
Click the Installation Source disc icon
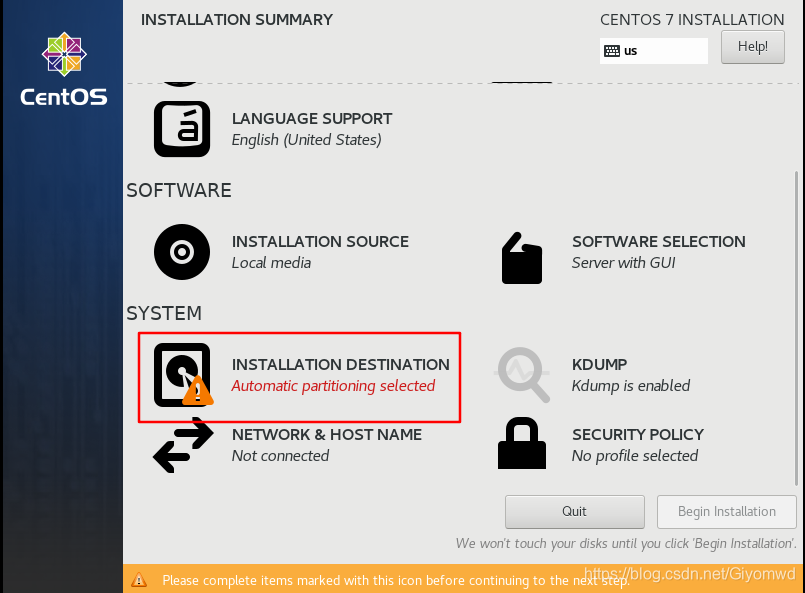(x=182, y=252)
